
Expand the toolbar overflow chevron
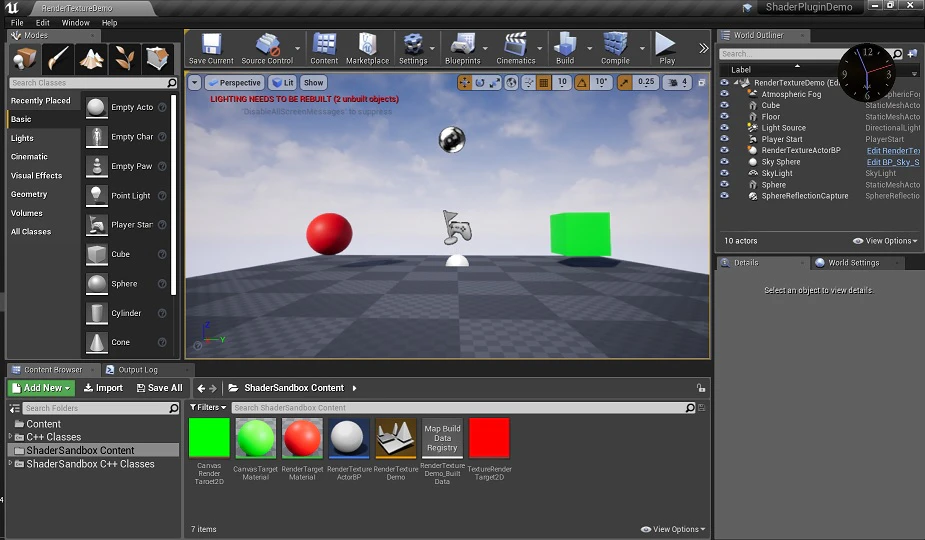(703, 48)
